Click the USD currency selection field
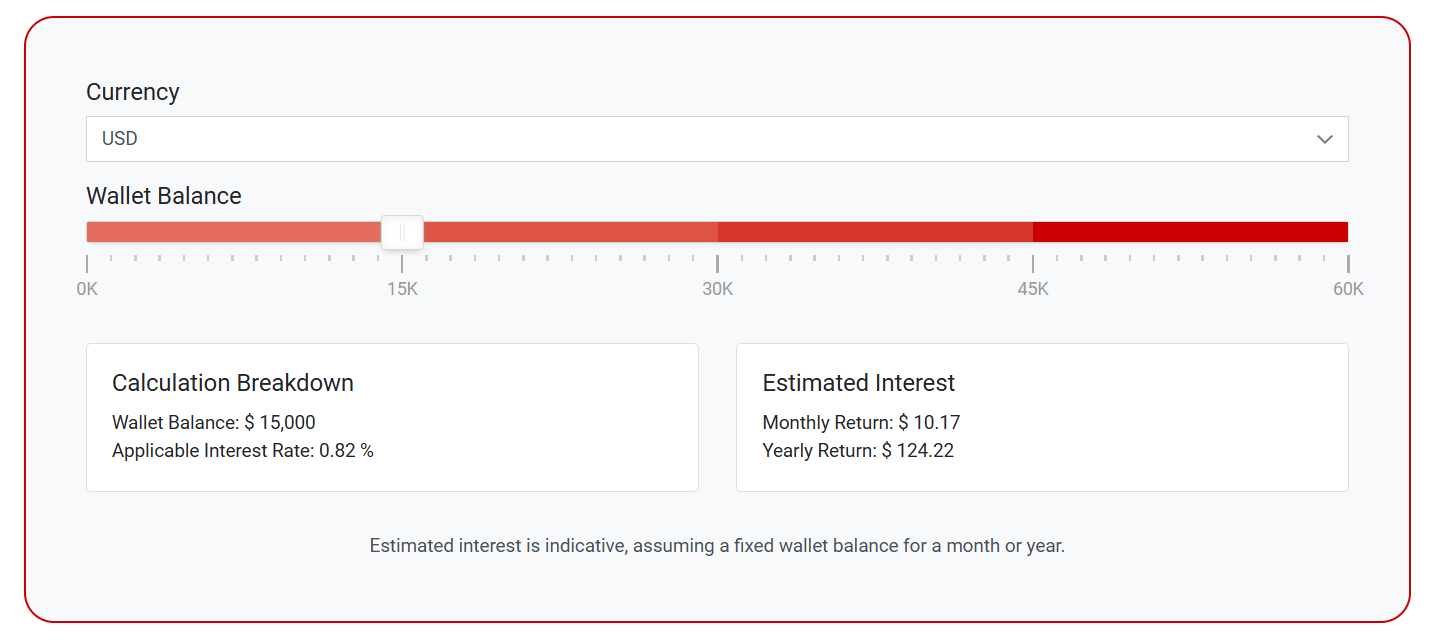The width and height of the screenshot is (1437, 641). coord(700,139)
